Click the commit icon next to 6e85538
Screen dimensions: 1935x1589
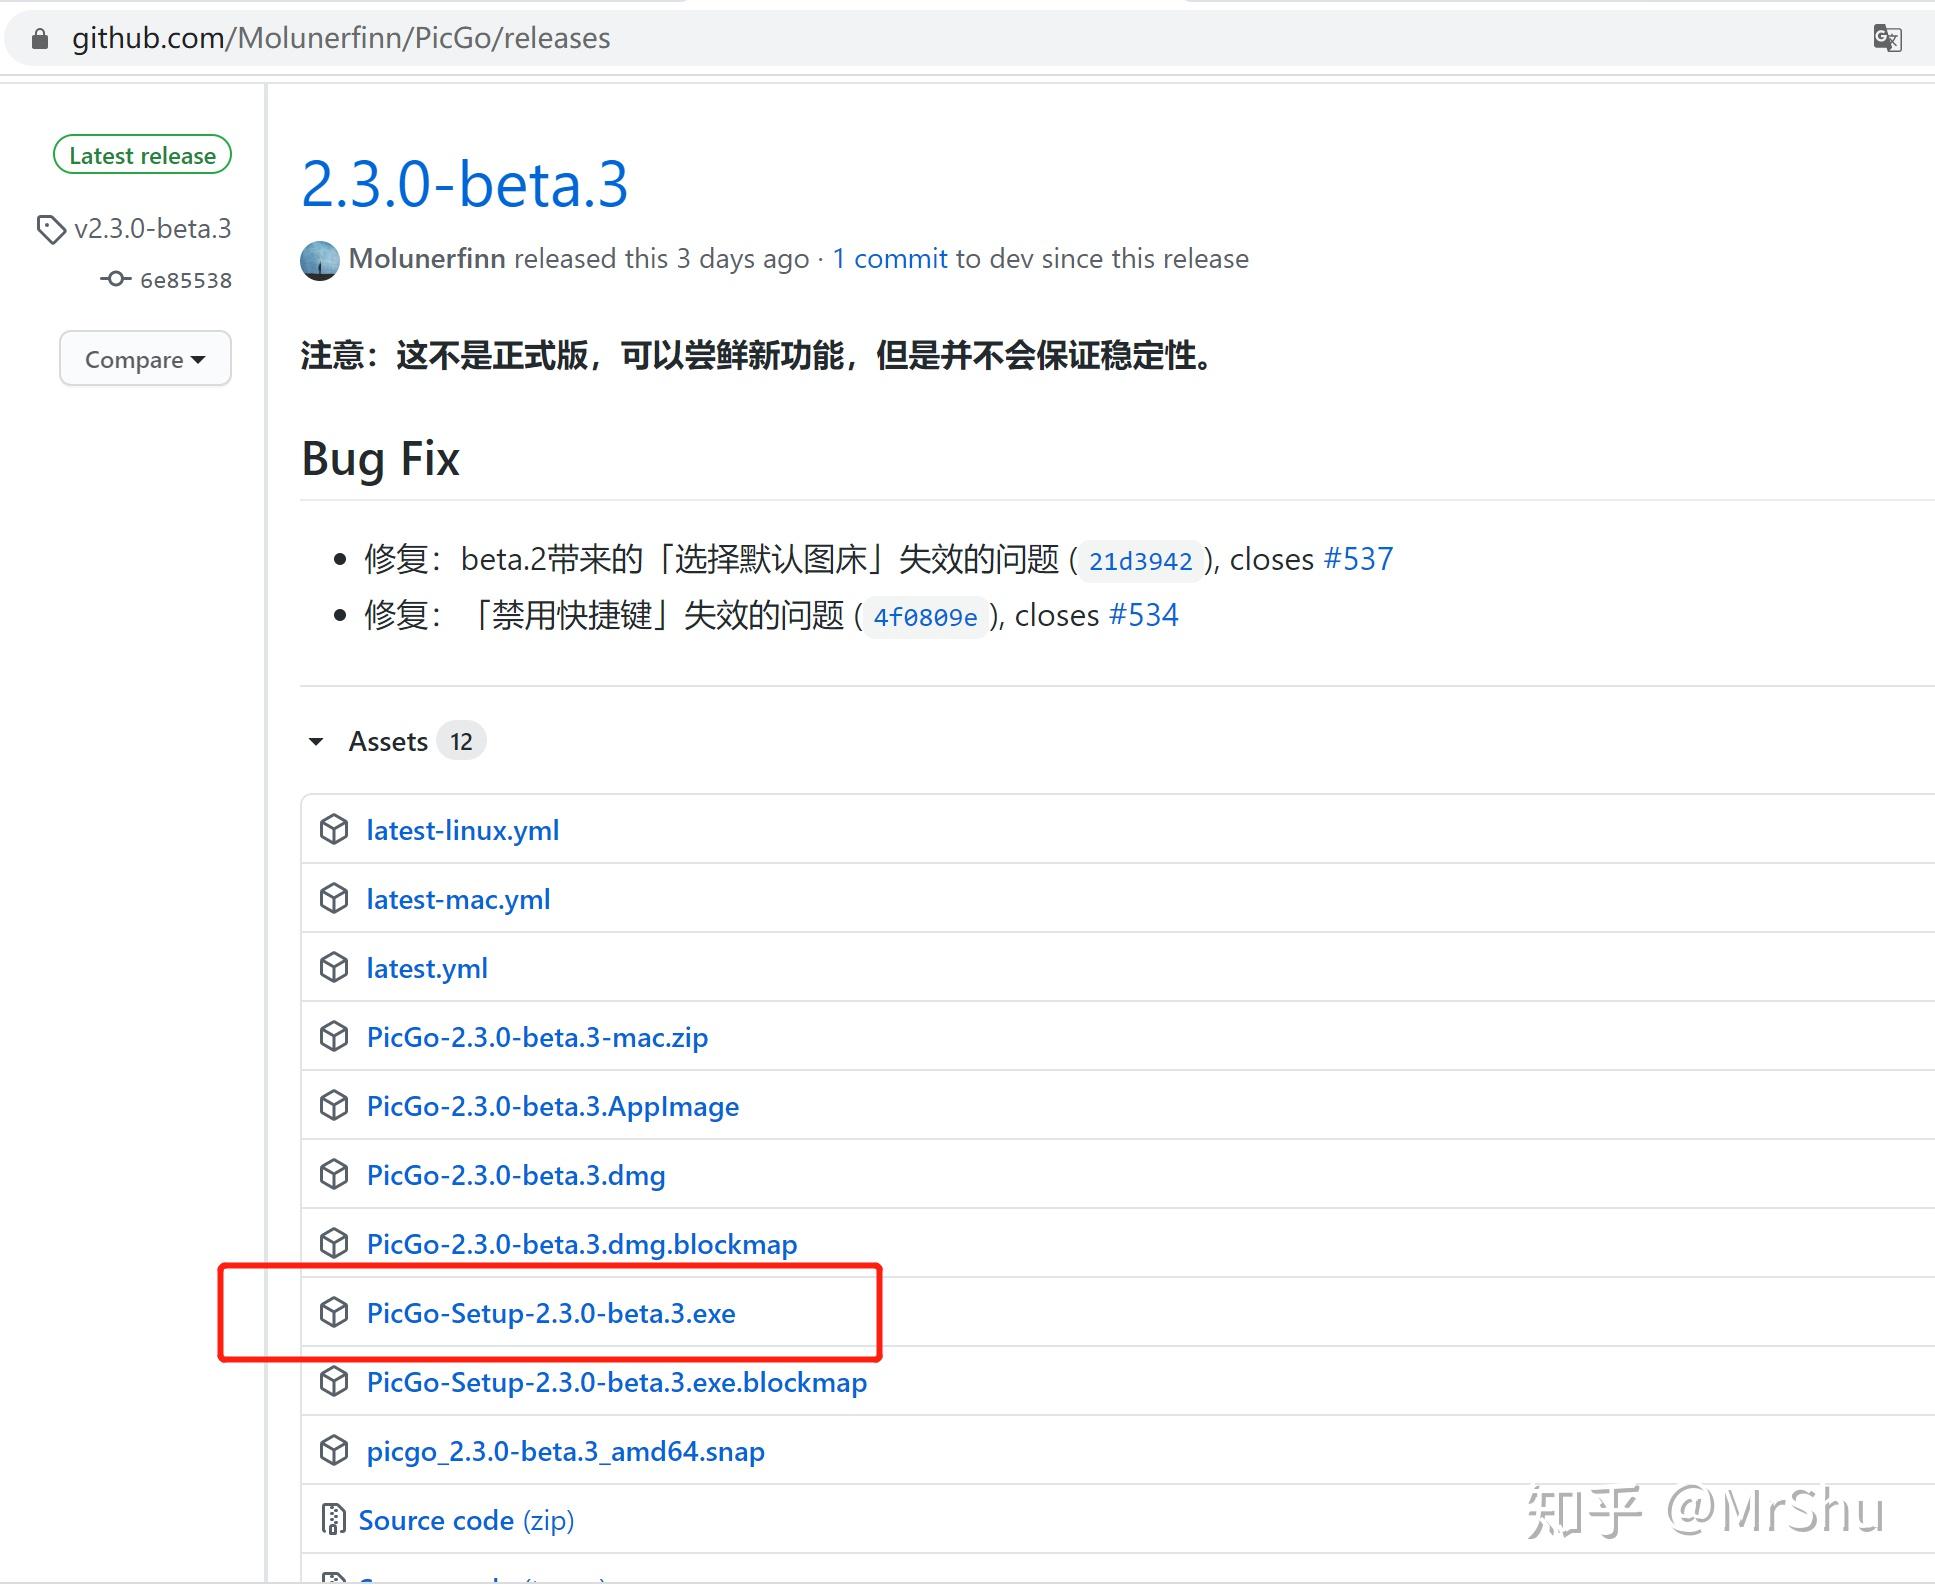[116, 279]
